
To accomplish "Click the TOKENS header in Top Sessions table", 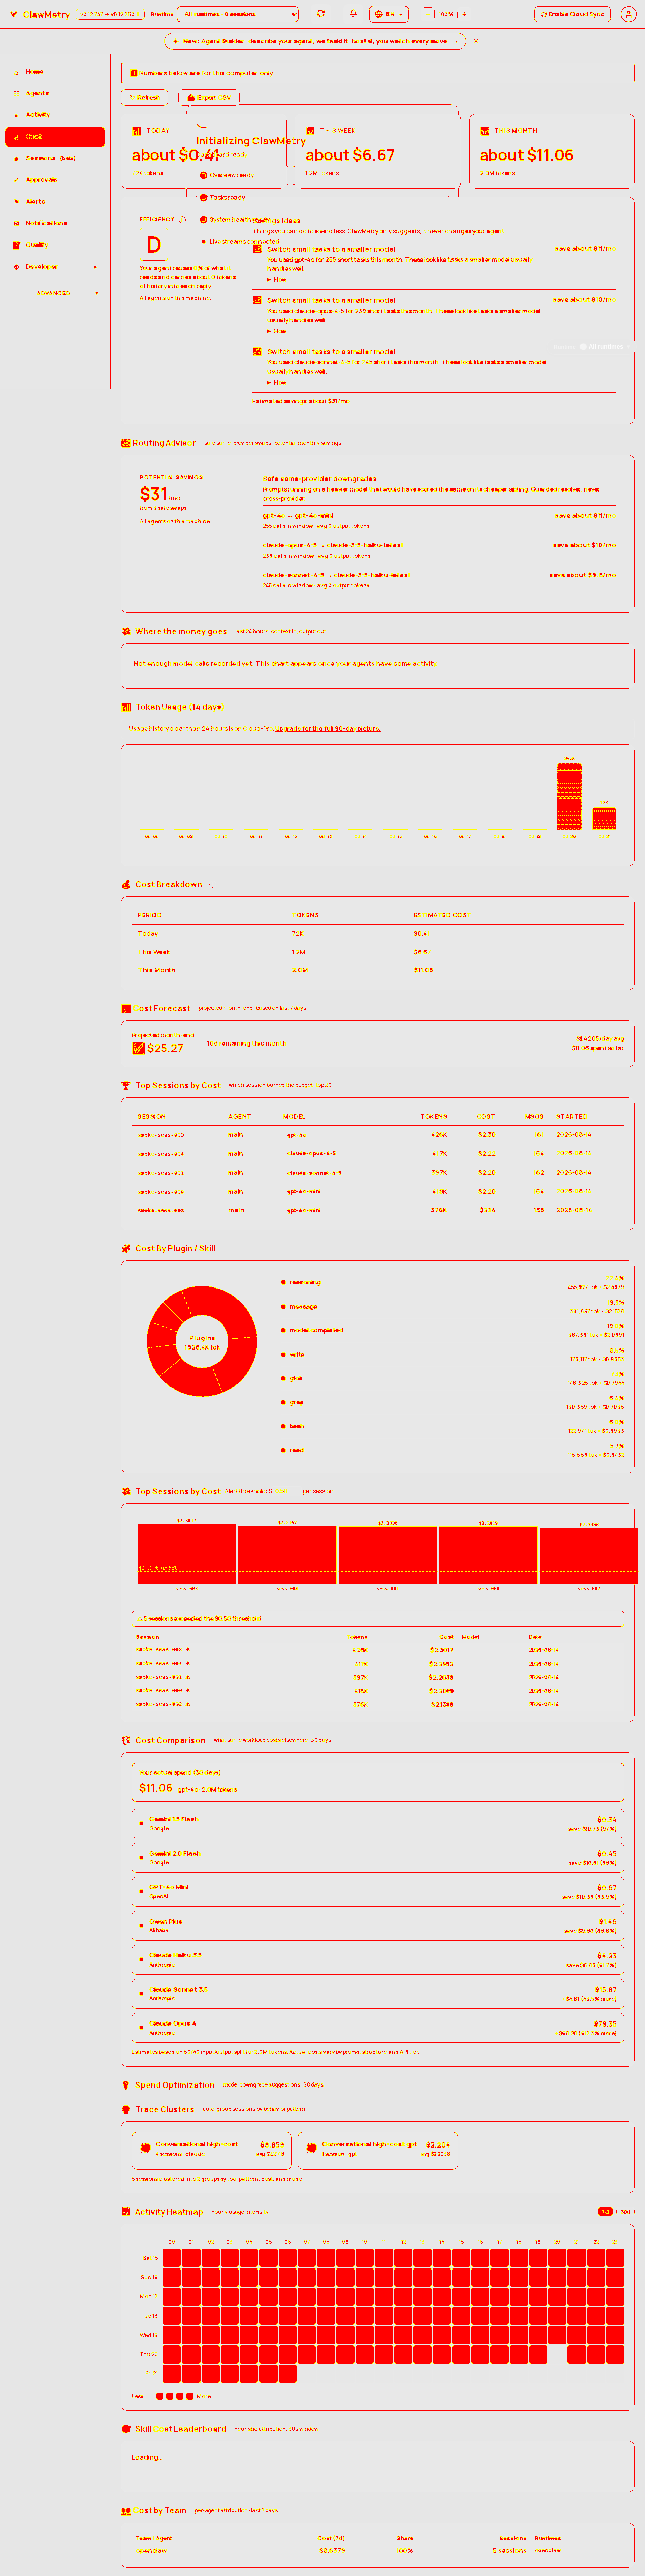I will click(x=434, y=1116).
